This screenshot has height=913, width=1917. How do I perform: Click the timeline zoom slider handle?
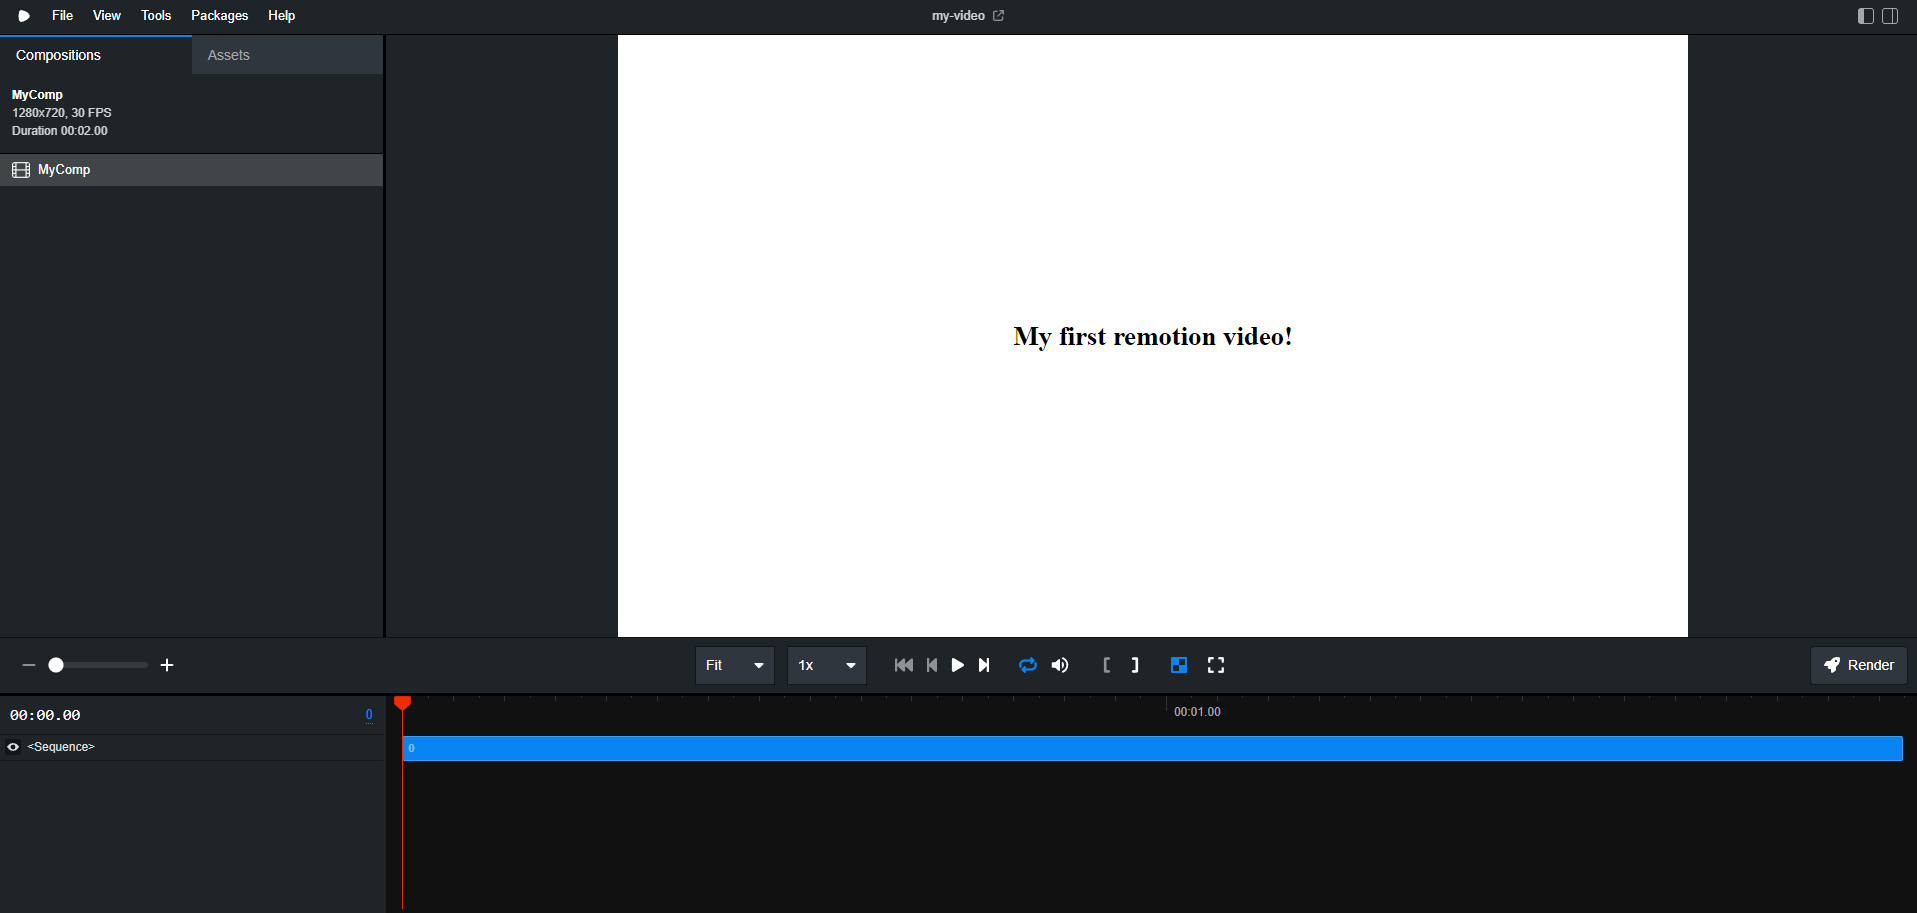(57, 665)
